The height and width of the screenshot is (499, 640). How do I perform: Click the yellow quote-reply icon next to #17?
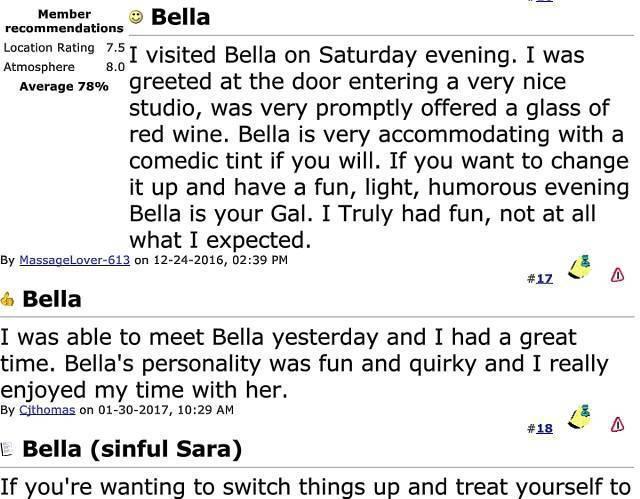click(x=579, y=269)
